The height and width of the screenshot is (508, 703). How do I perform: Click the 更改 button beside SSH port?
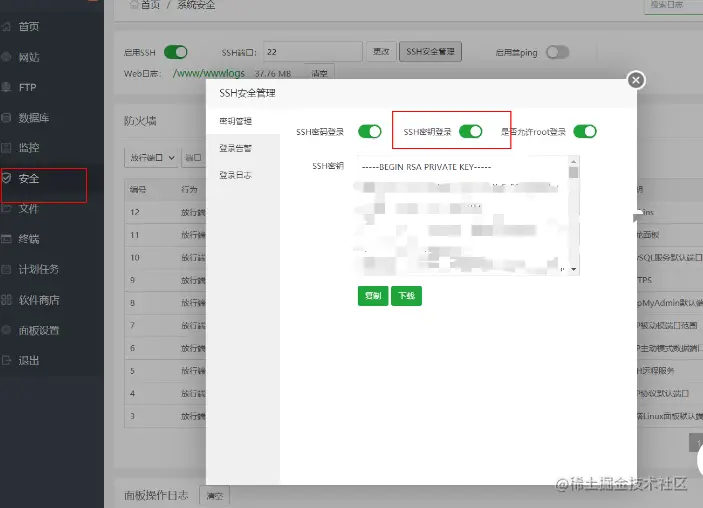tap(381, 52)
